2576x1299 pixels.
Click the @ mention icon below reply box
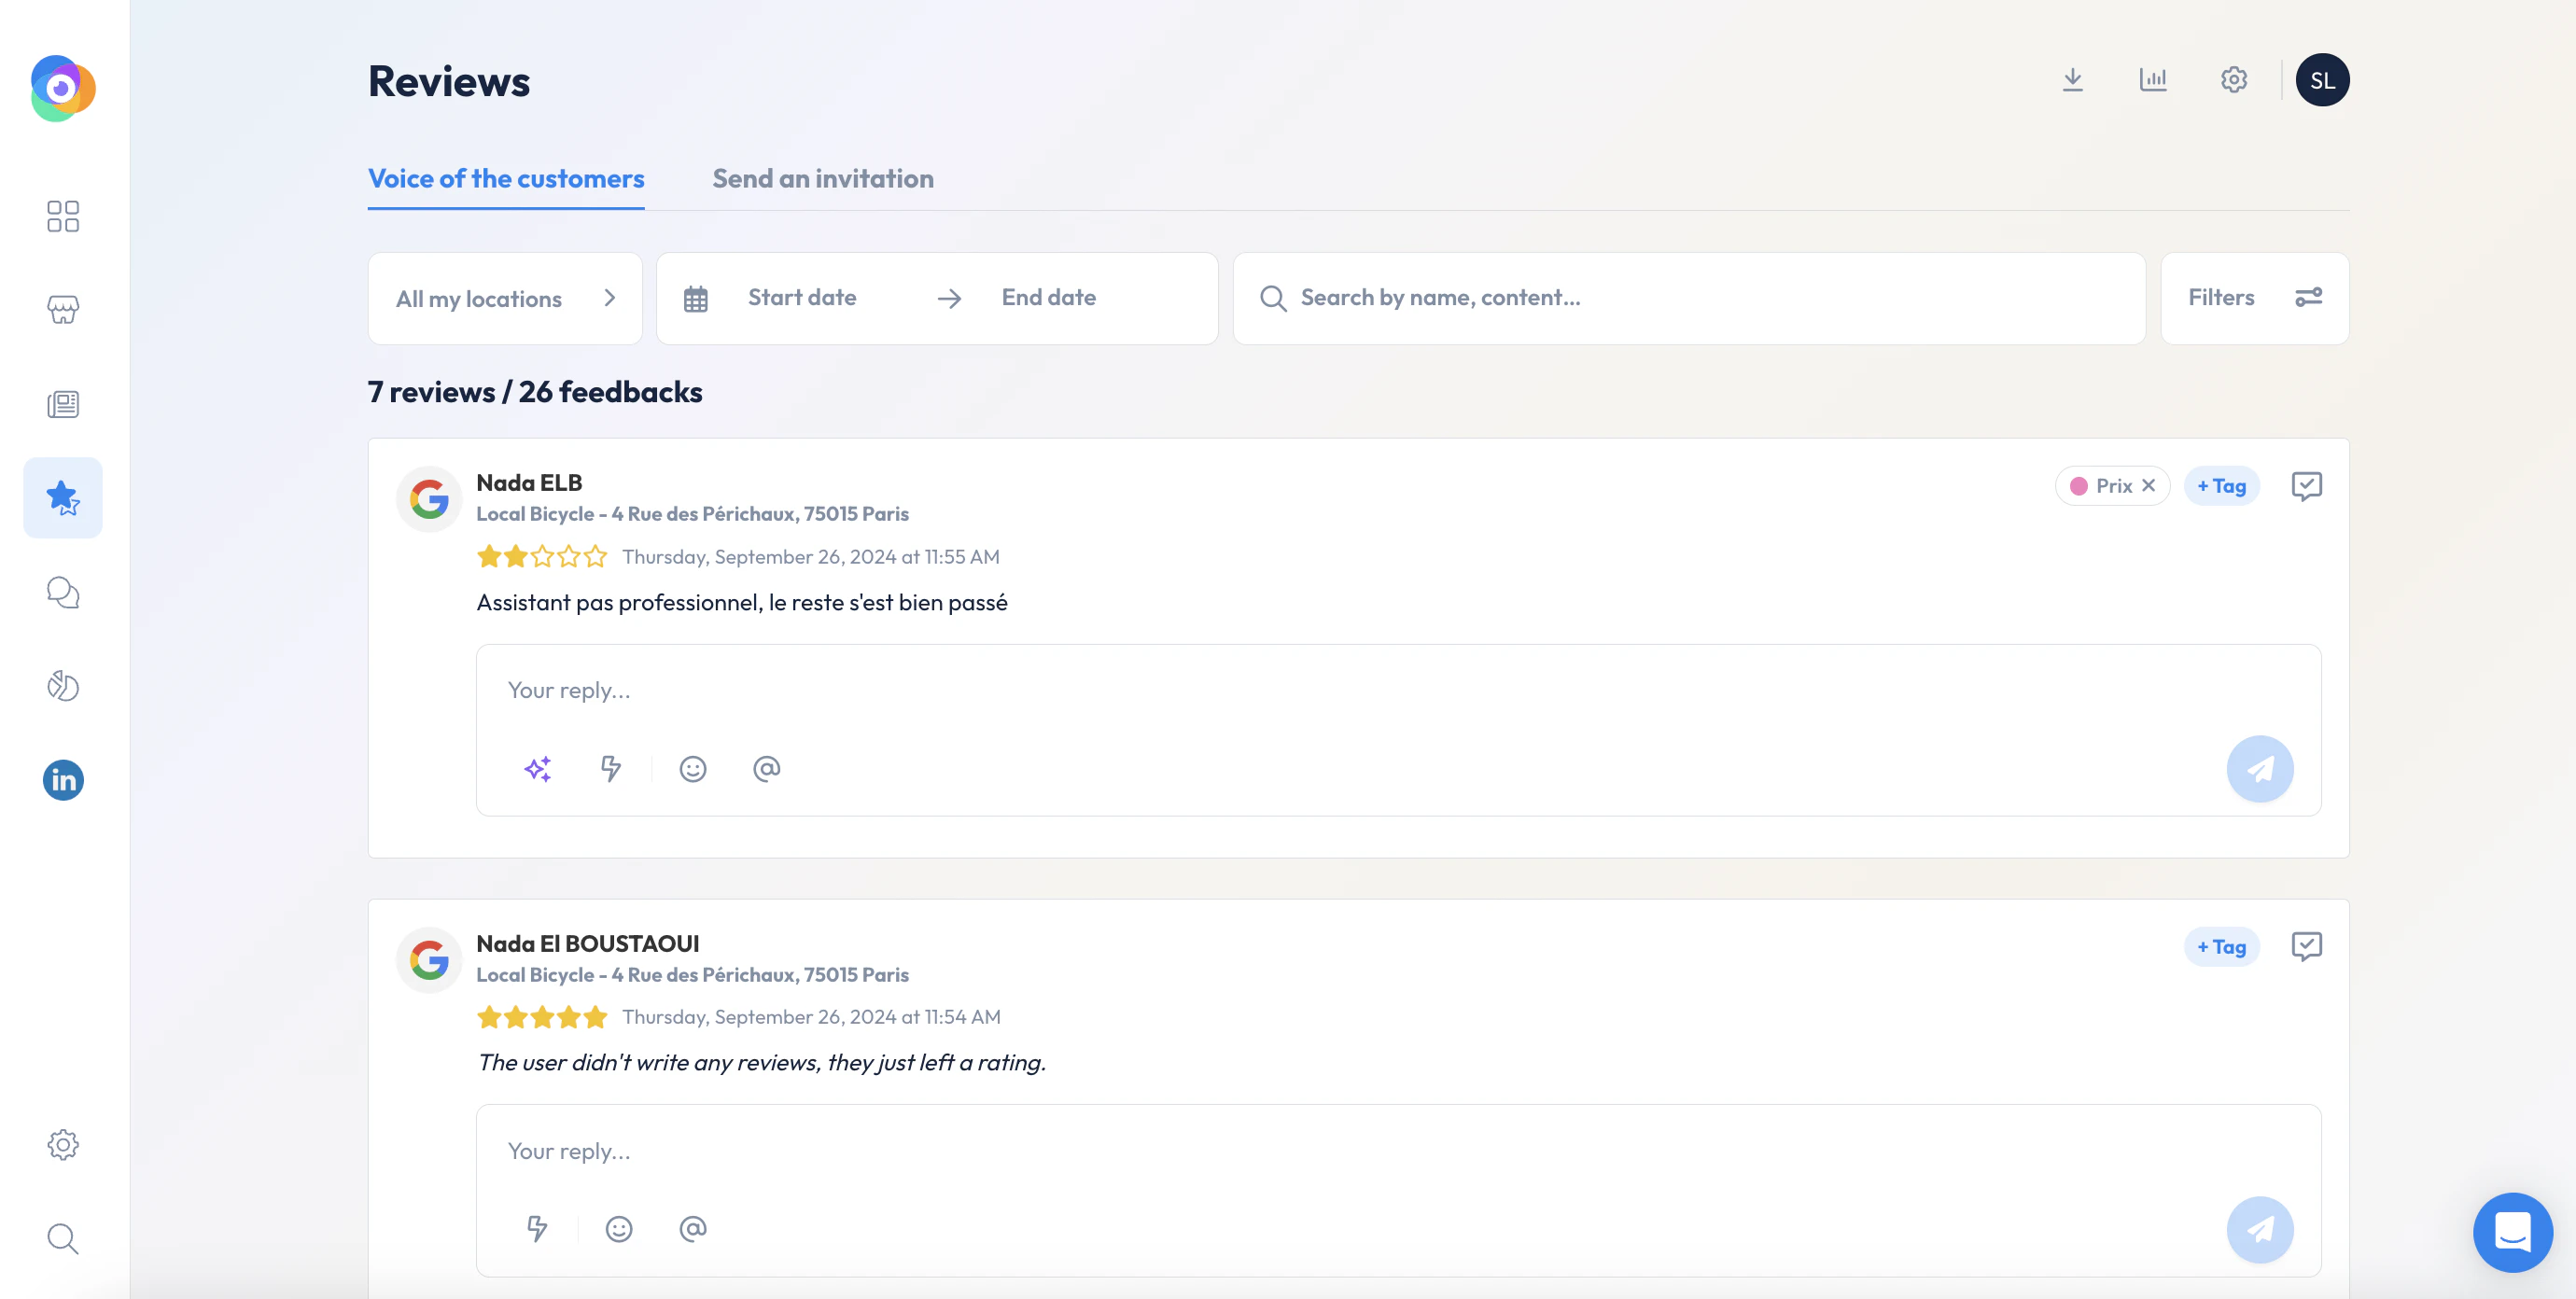pyautogui.click(x=767, y=769)
